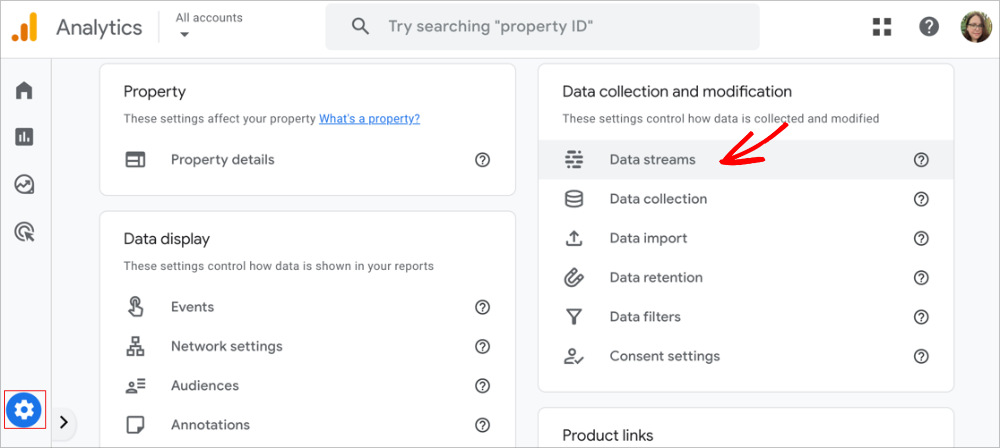
Task: Show help for Network settings
Action: click(483, 347)
